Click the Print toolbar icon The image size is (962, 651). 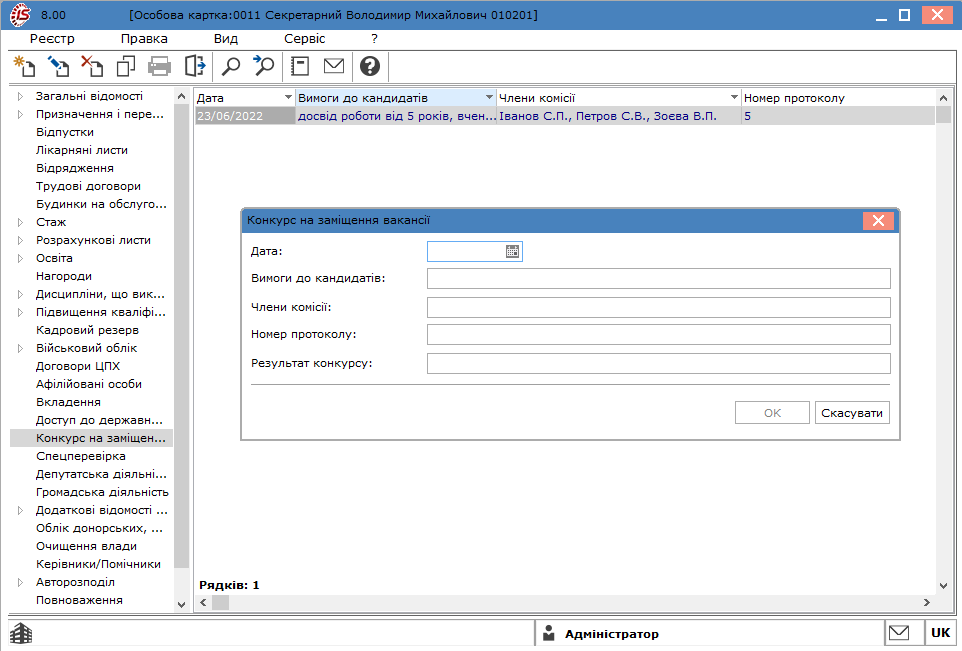[160, 66]
